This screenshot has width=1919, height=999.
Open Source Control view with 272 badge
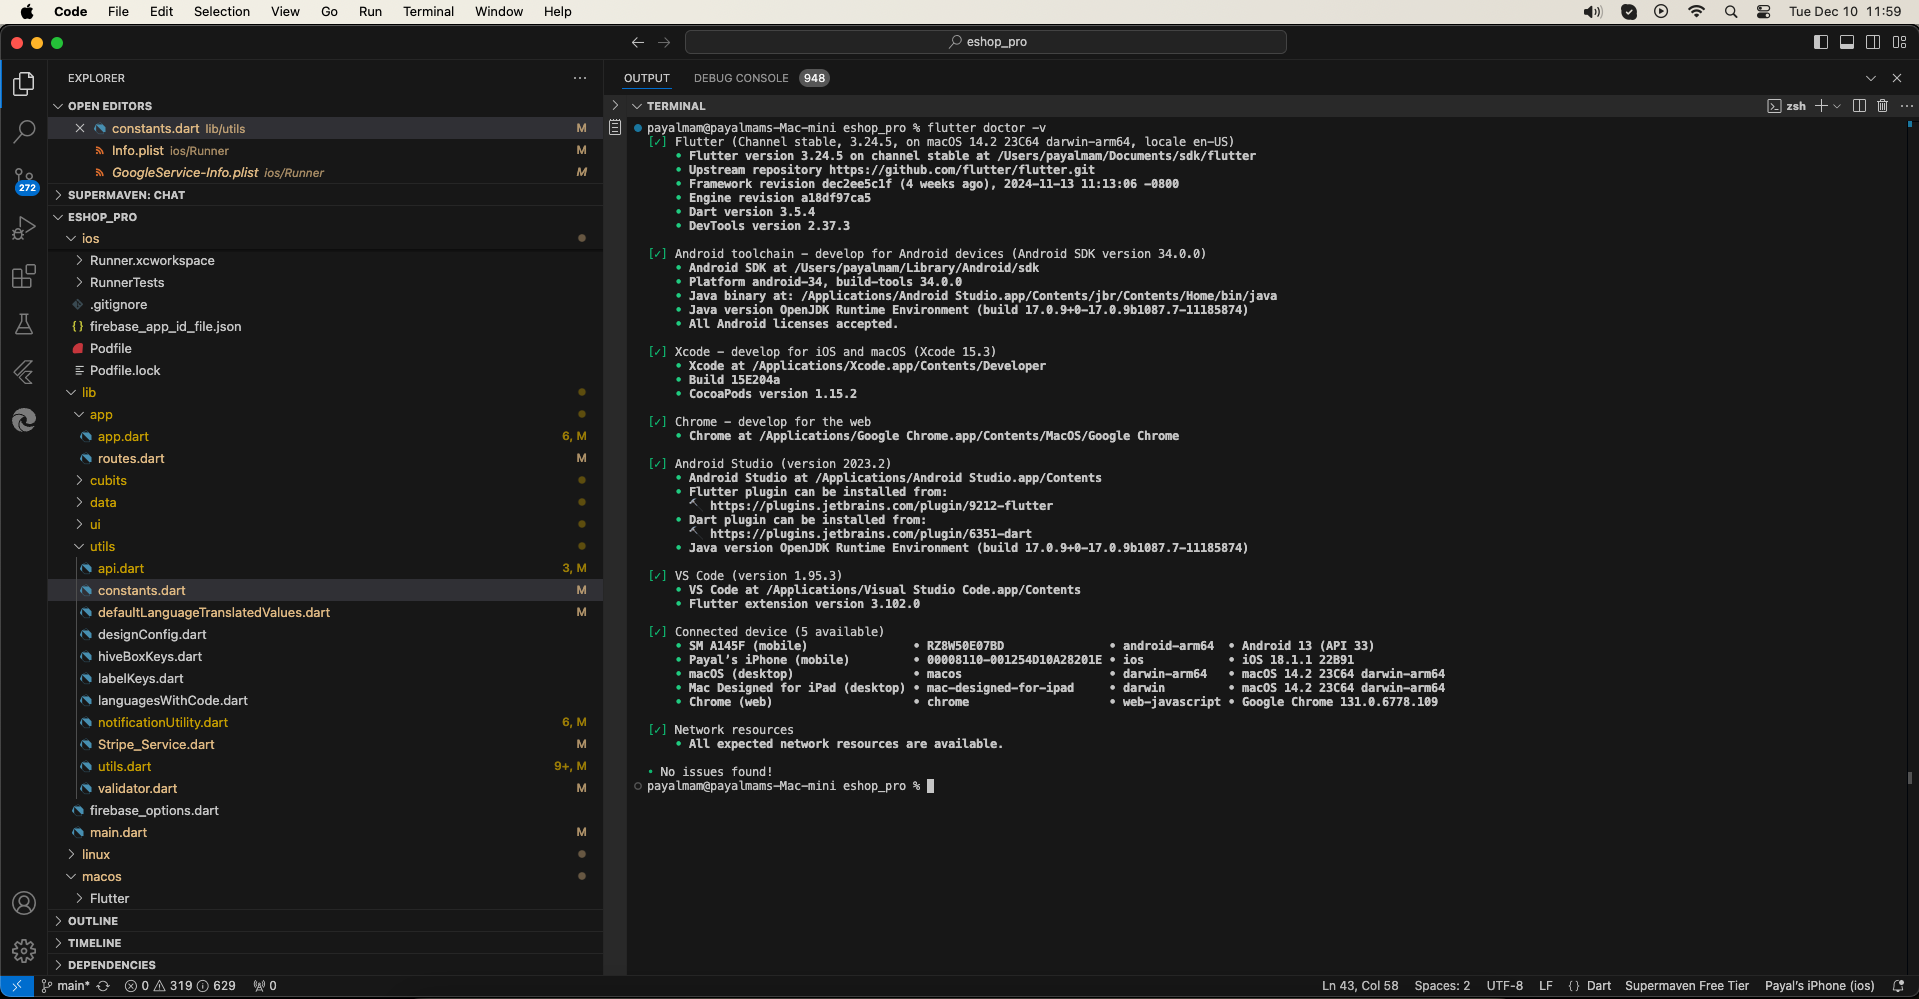click(24, 181)
